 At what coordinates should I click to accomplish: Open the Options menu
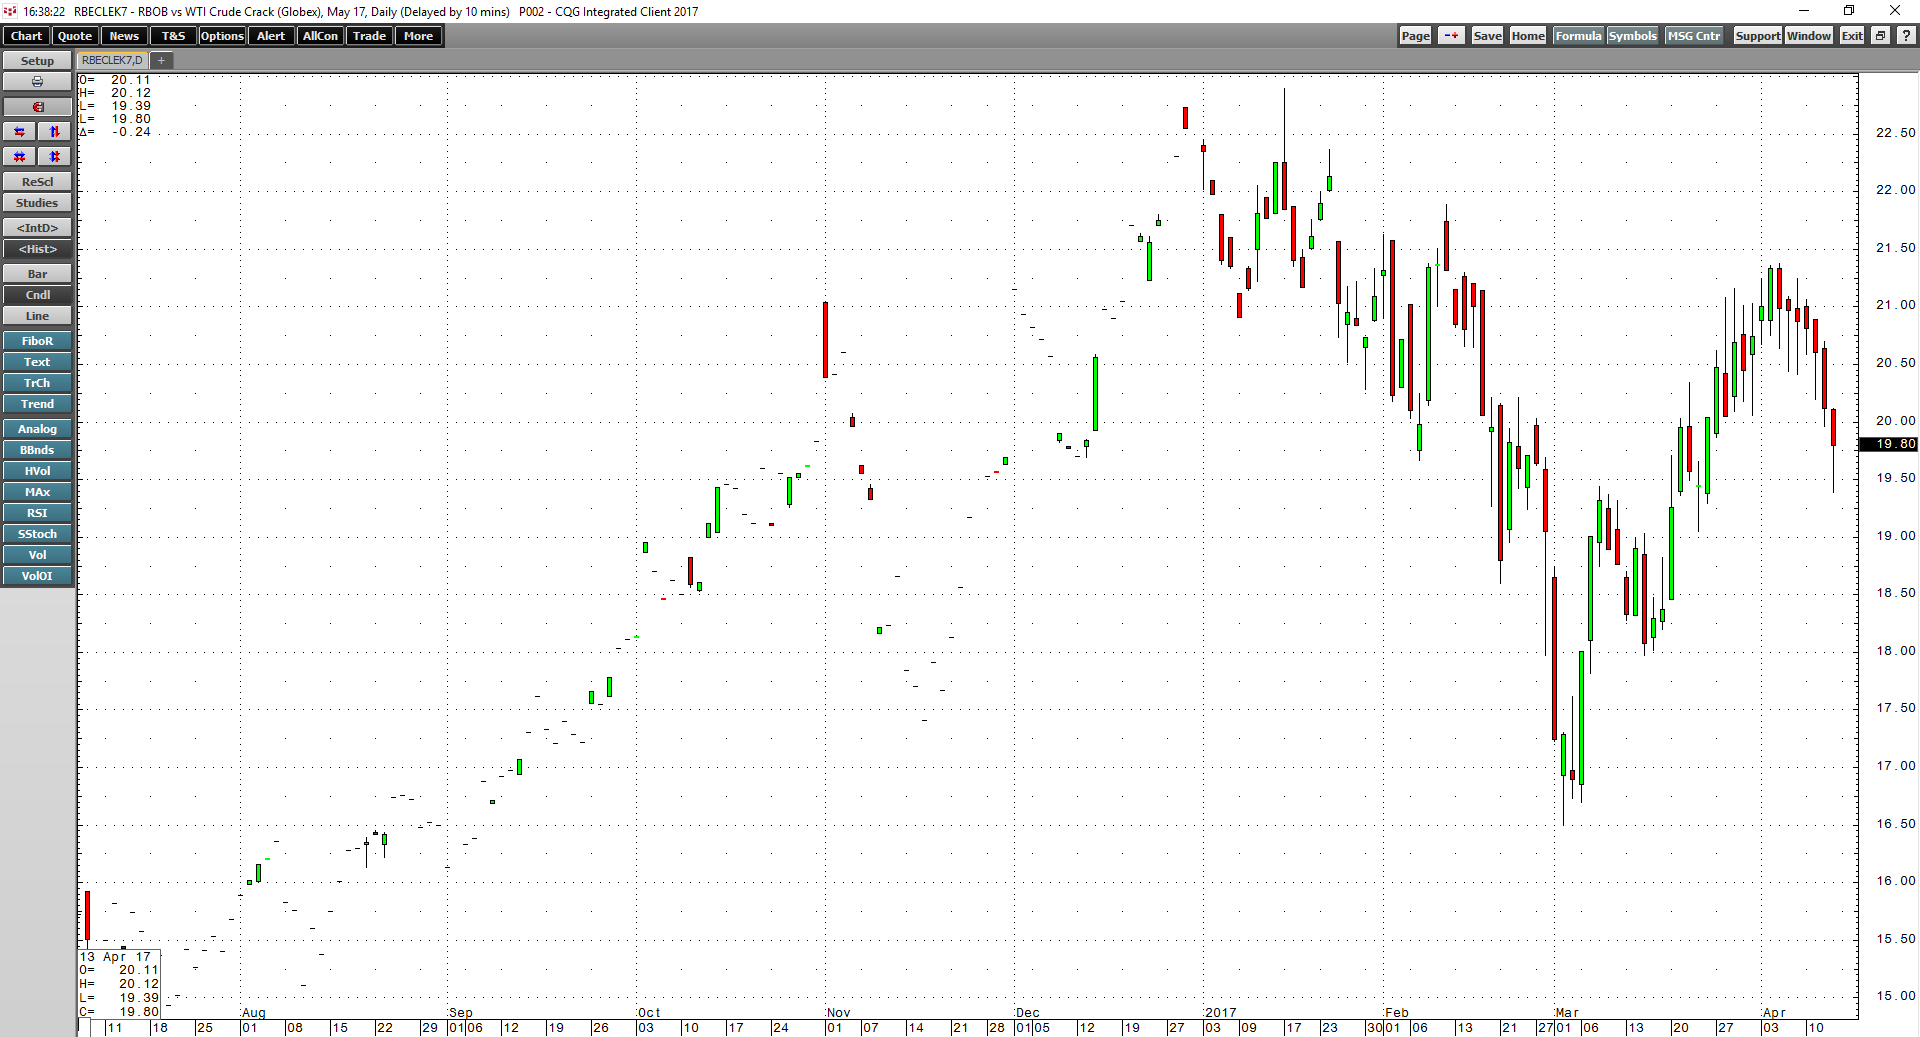coord(221,35)
